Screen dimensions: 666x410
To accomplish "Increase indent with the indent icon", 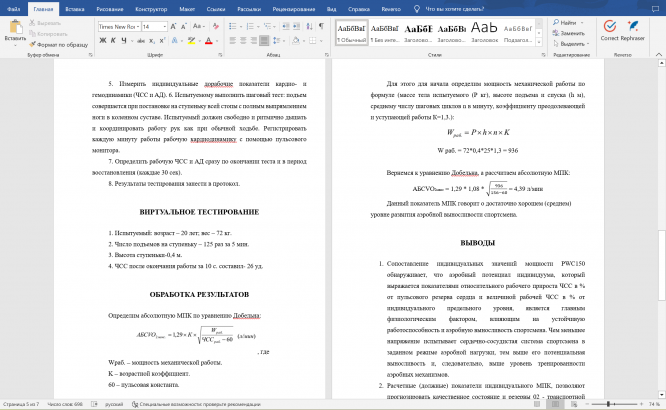I will coord(296,26).
